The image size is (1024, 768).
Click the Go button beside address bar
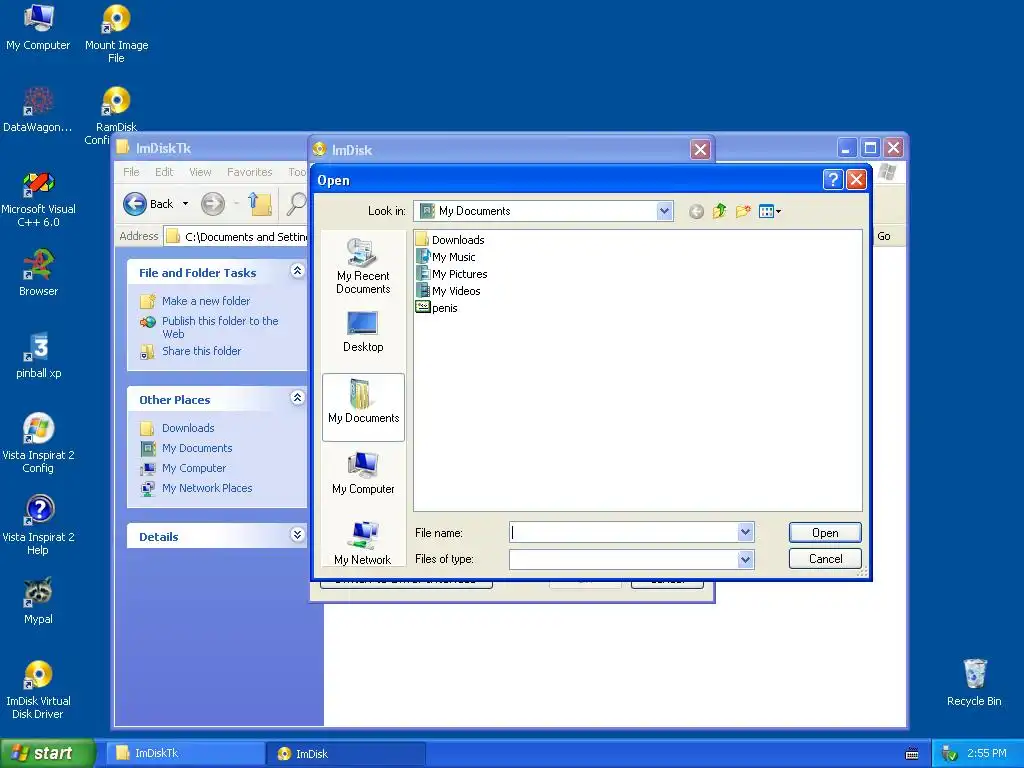click(884, 236)
